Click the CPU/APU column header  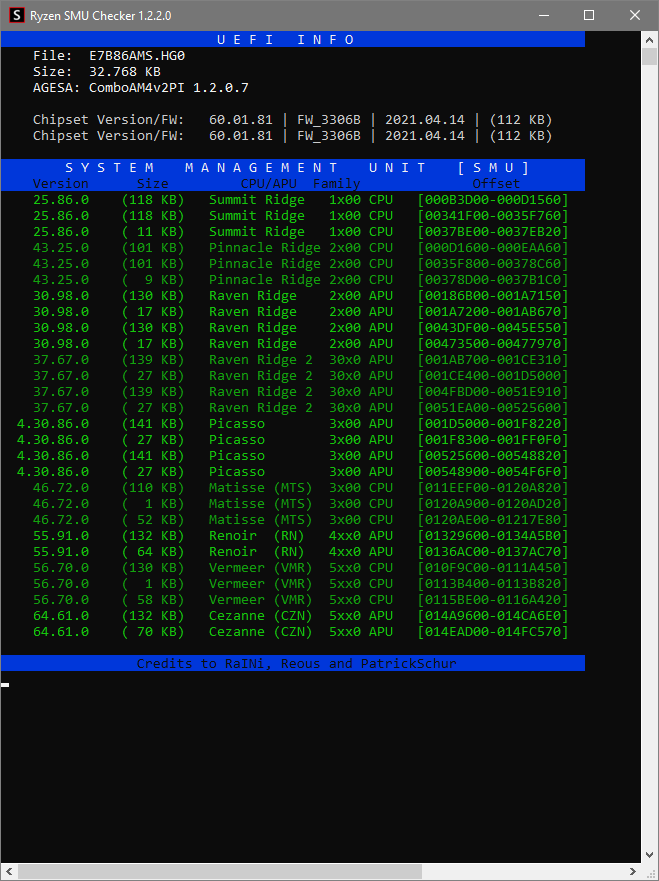click(x=269, y=184)
